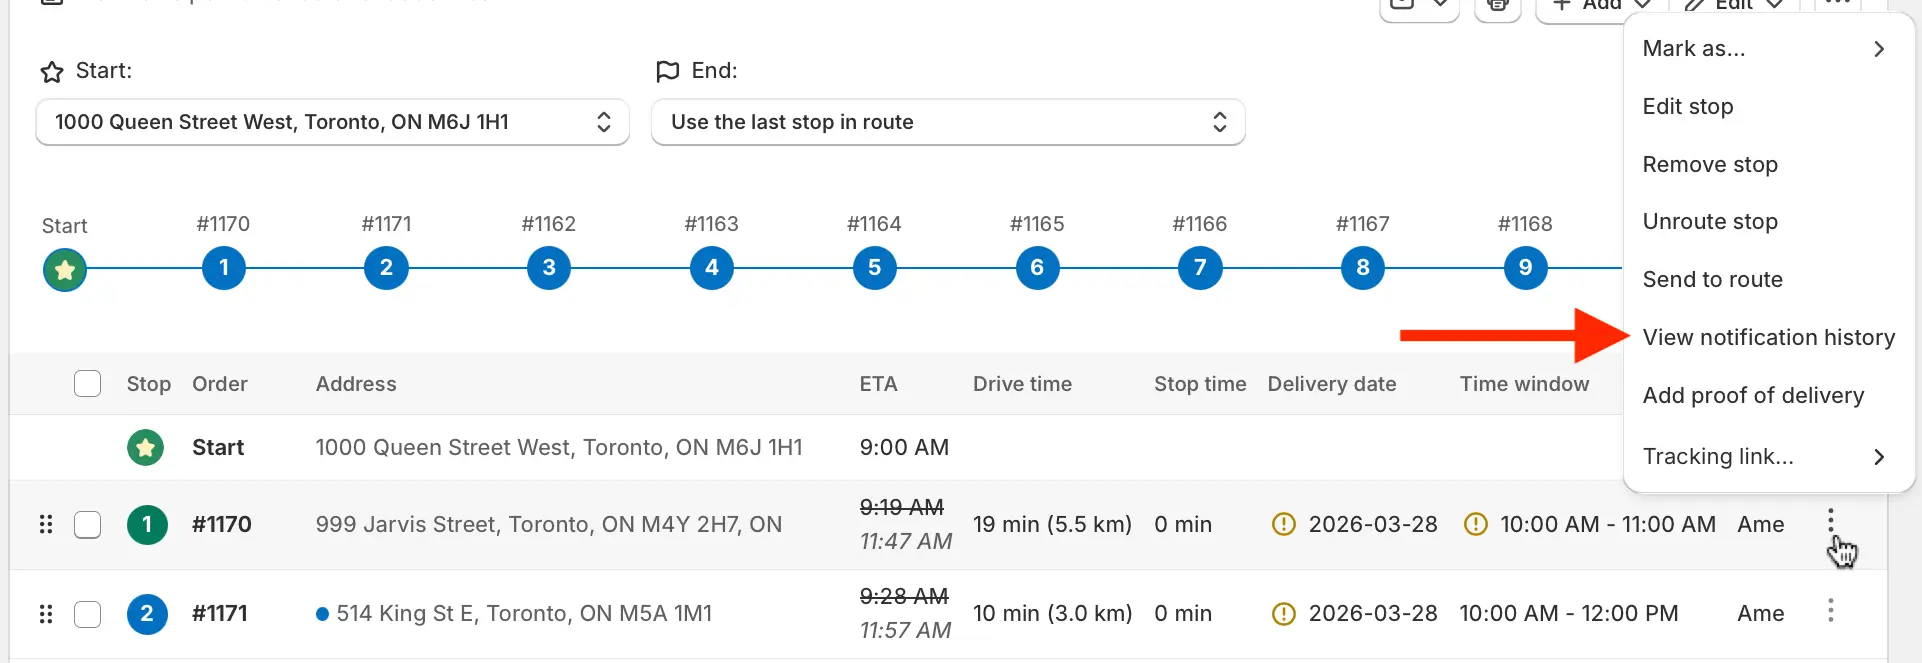
Task: Click the drag handle for stop #1170
Action: 46,524
